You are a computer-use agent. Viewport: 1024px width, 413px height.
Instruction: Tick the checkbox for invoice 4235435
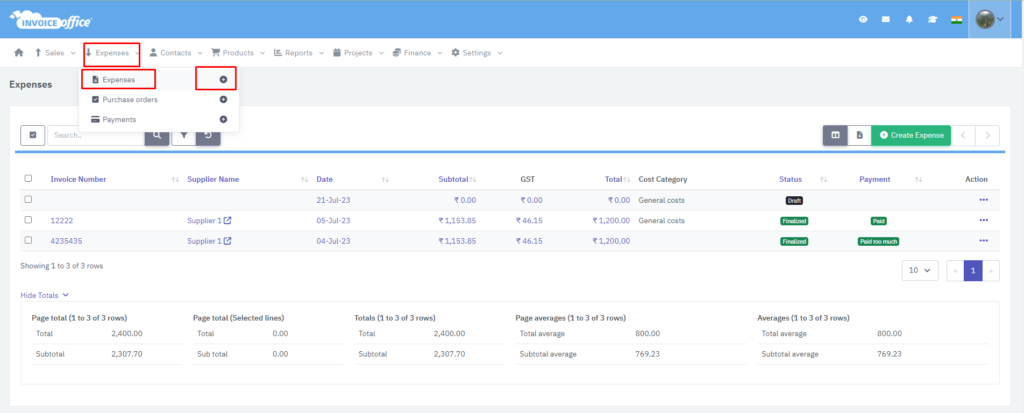pyautogui.click(x=28, y=240)
